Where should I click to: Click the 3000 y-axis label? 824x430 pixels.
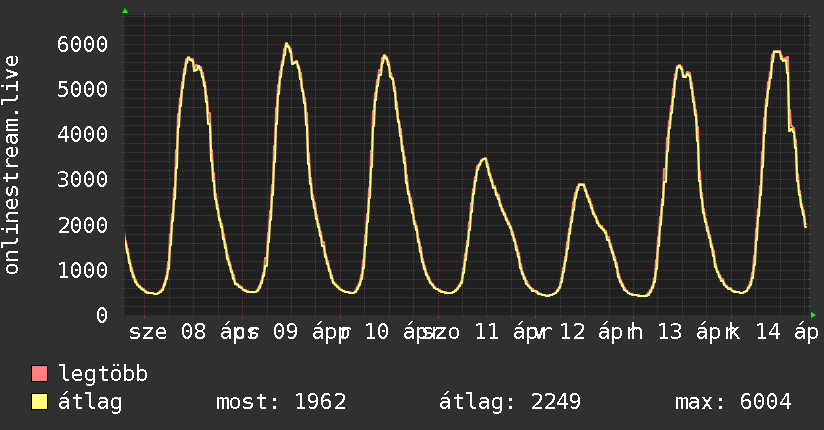click(83, 180)
